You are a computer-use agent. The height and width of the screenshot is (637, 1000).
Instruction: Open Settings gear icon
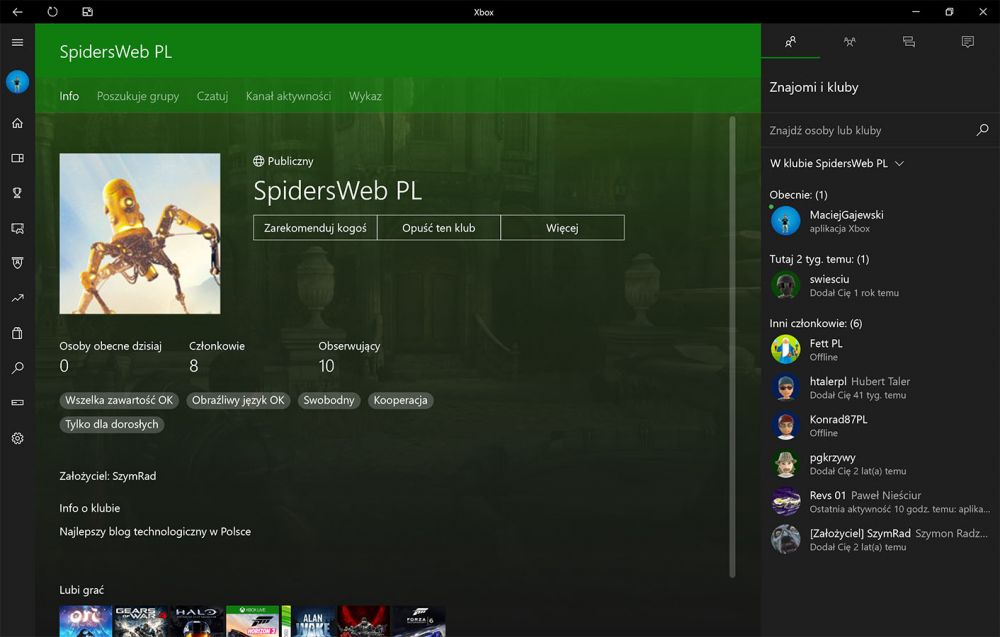(x=17, y=438)
